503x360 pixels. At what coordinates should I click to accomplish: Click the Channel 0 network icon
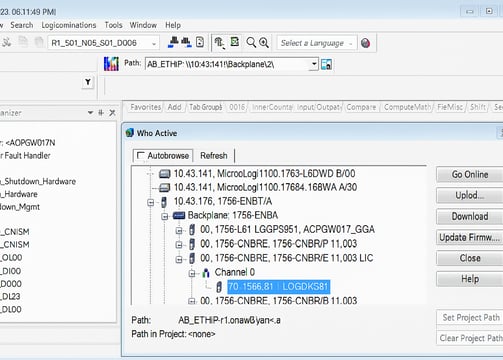tap(206, 273)
